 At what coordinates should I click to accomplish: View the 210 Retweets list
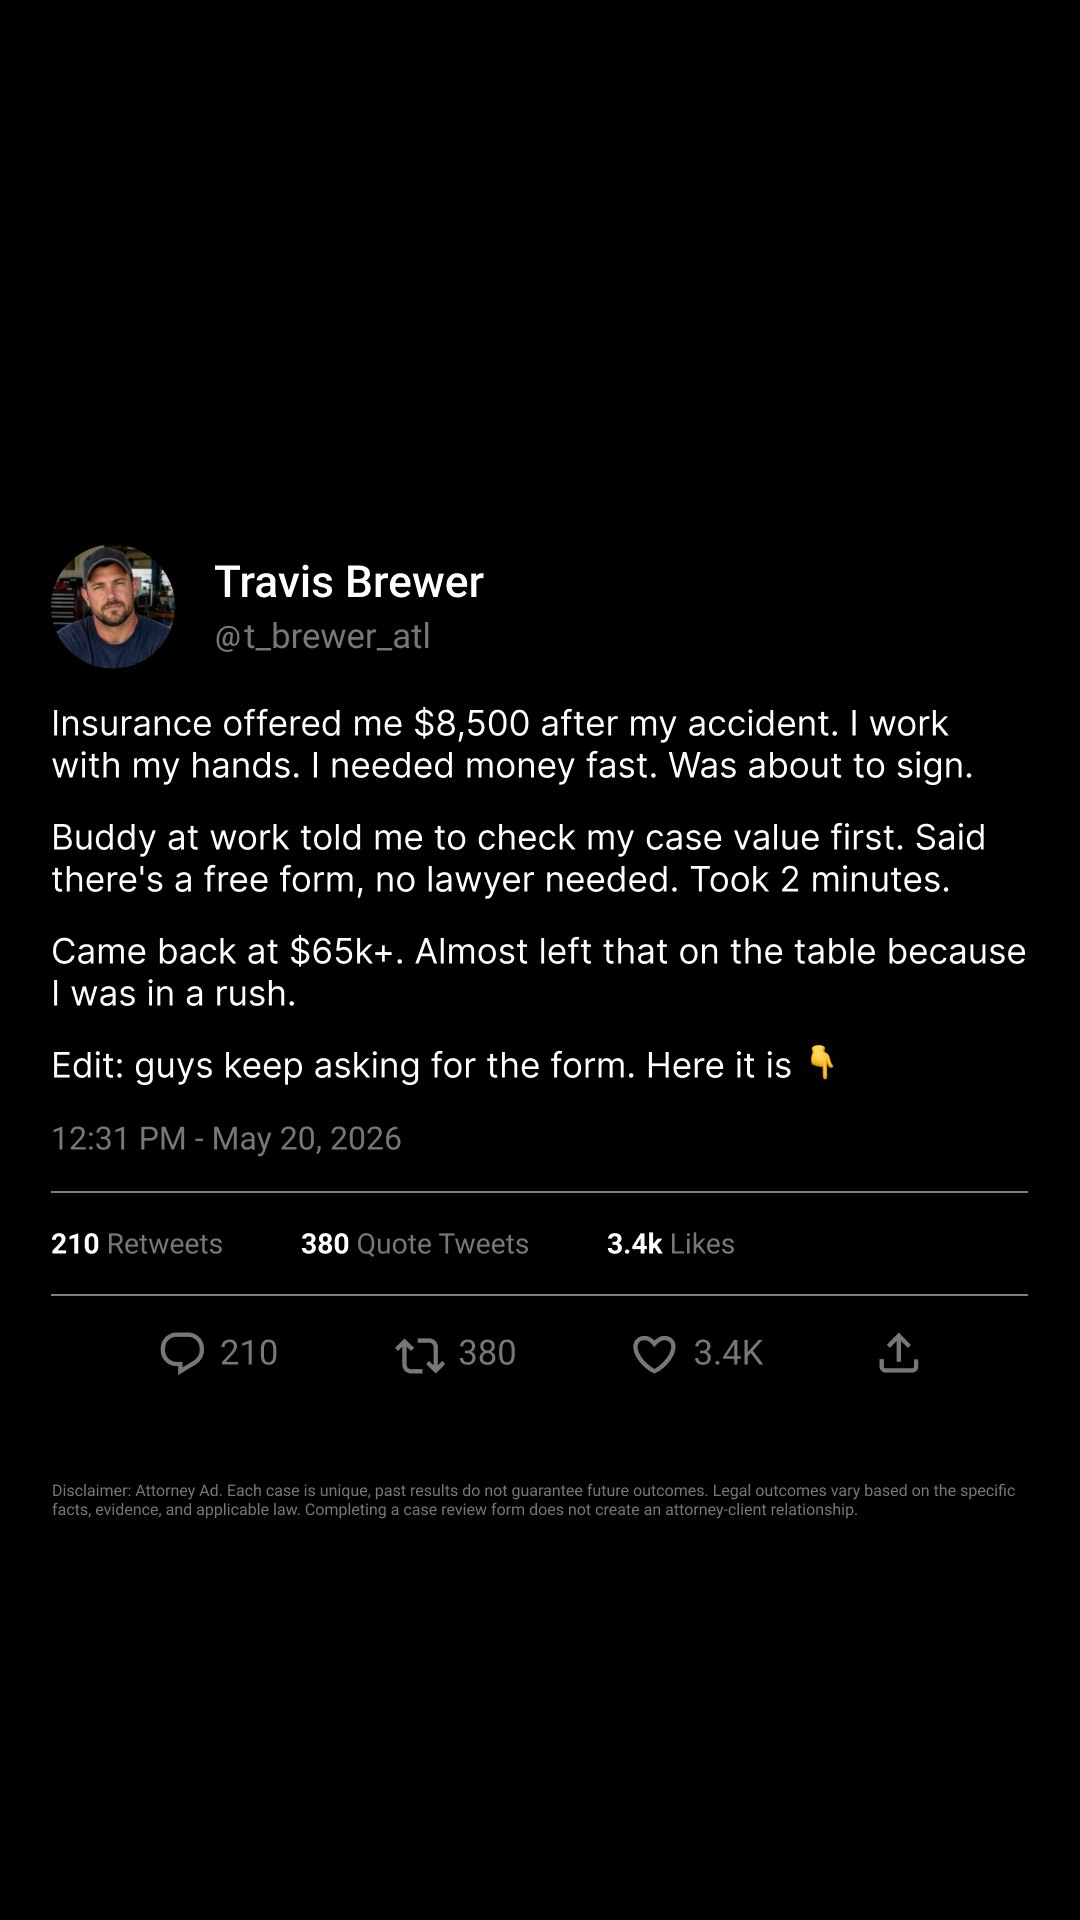pos(137,1243)
